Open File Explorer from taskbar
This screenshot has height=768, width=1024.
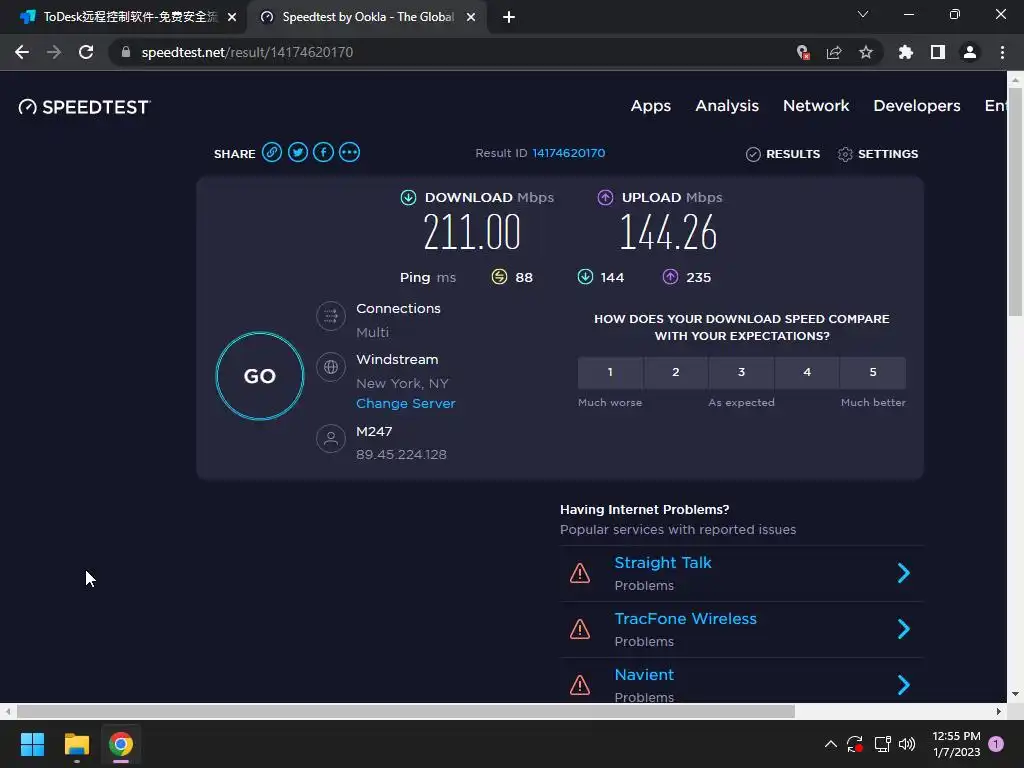pos(76,744)
